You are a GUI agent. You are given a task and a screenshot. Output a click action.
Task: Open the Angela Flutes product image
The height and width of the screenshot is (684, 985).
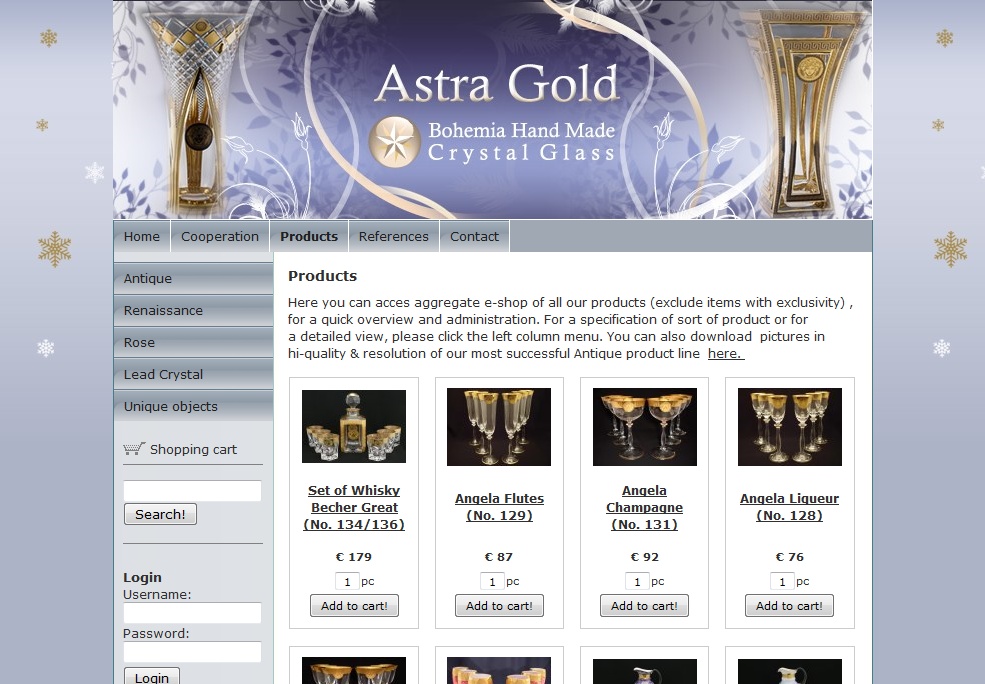[x=499, y=426]
